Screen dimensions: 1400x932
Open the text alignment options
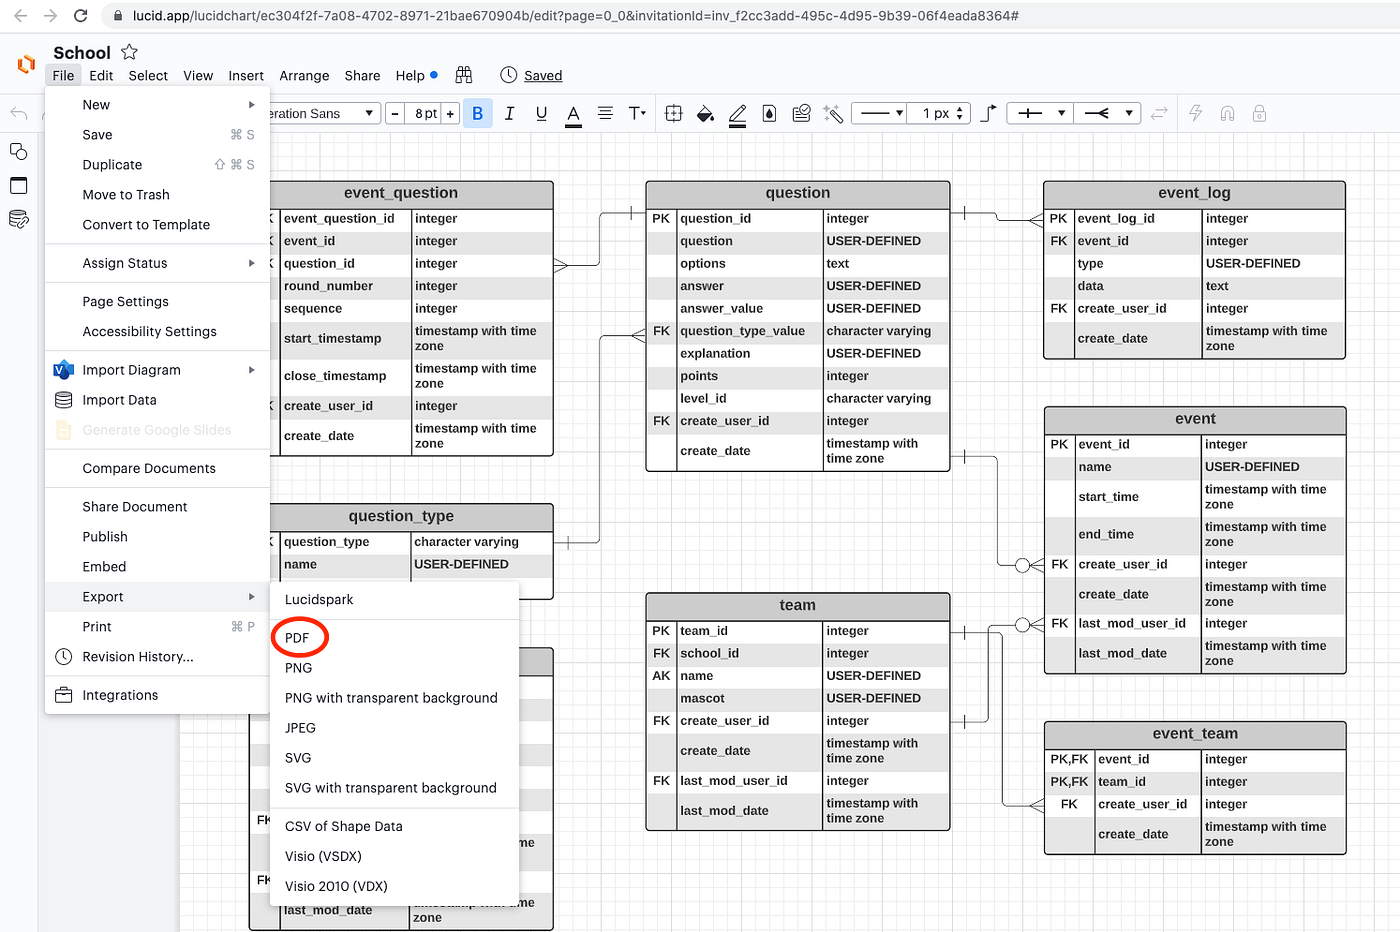(x=605, y=113)
